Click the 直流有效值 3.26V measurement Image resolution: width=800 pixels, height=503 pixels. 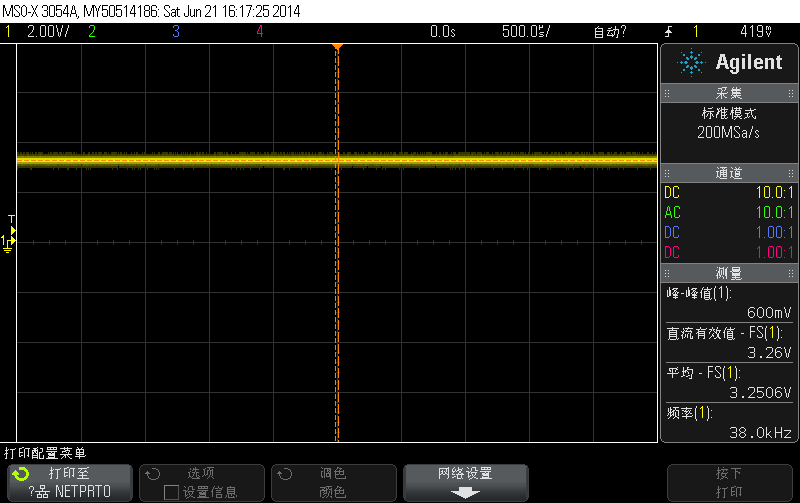[729, 343]
